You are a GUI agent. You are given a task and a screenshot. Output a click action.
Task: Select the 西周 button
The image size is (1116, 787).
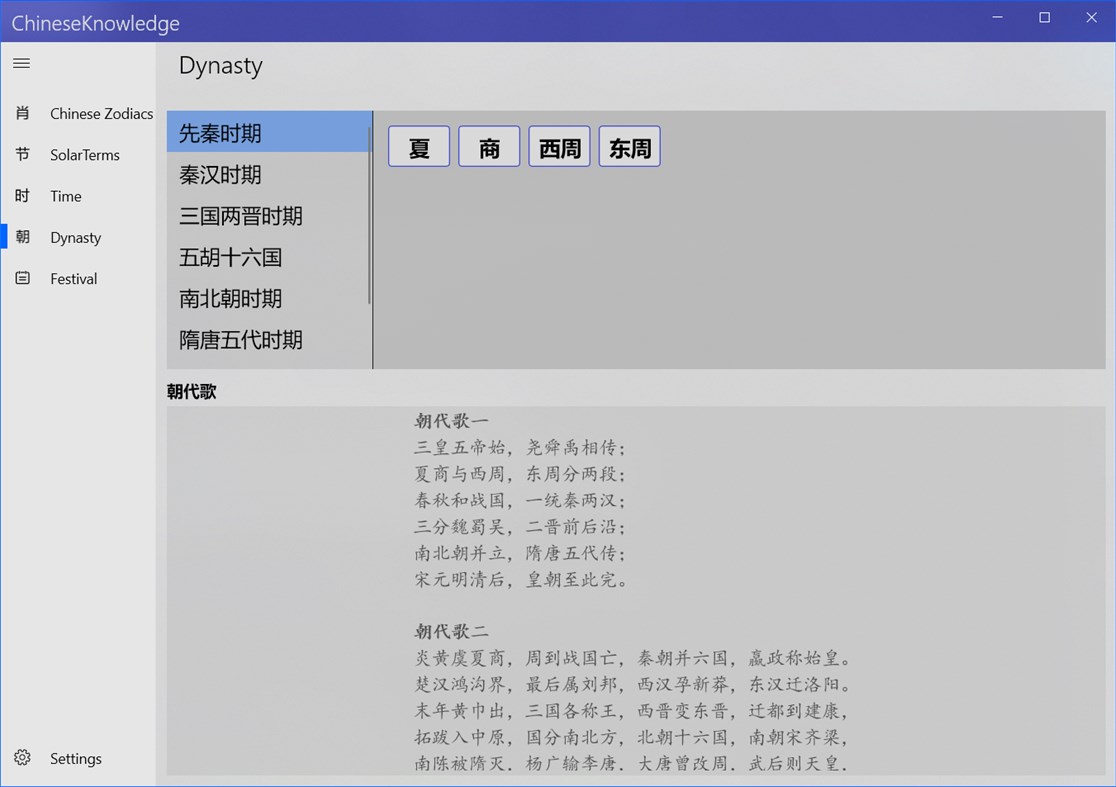558,146
